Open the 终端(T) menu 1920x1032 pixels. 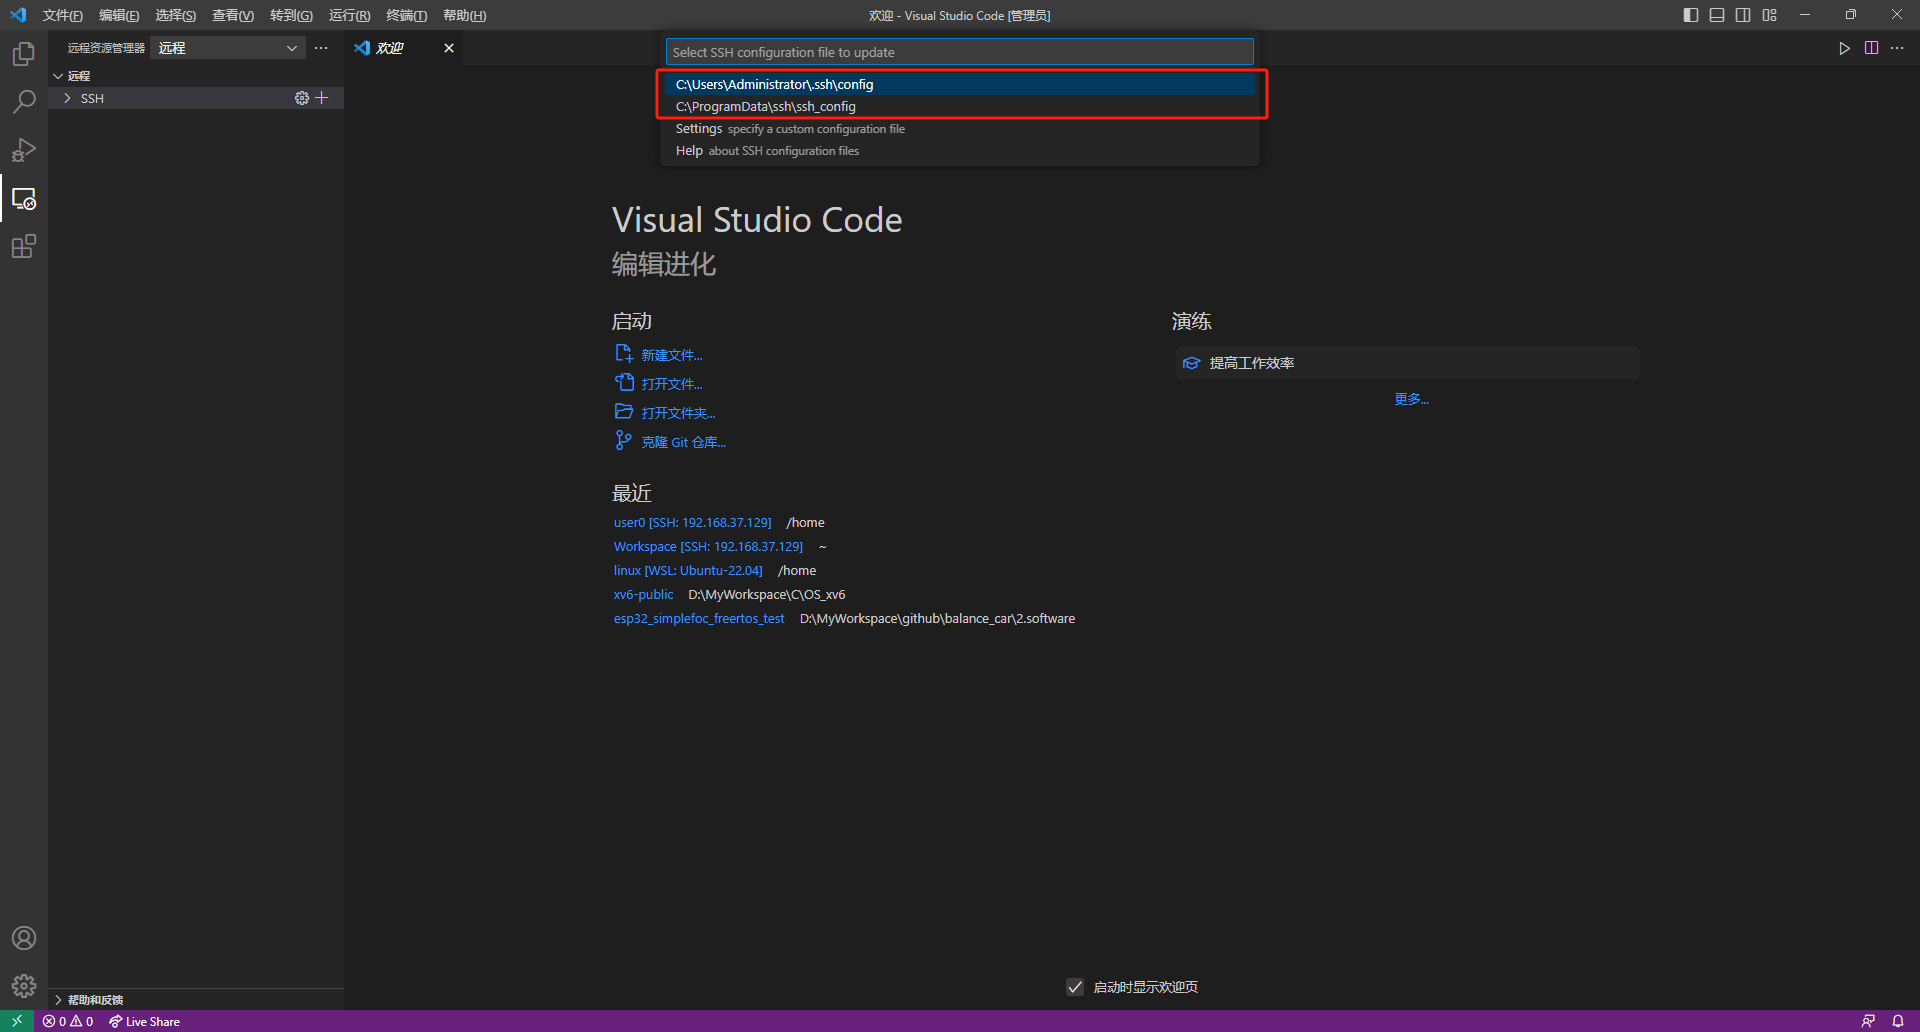(x=406, y=15)
